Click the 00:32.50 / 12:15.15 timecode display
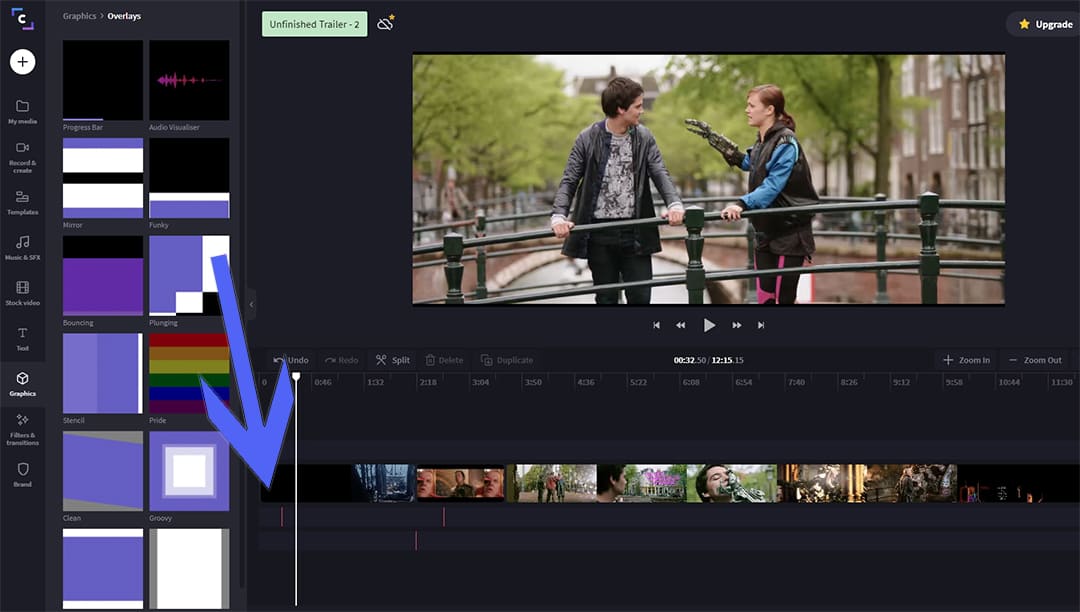The height and width of the screenshot is (612, 1080). pyautogui.click(x=708, y=360)
